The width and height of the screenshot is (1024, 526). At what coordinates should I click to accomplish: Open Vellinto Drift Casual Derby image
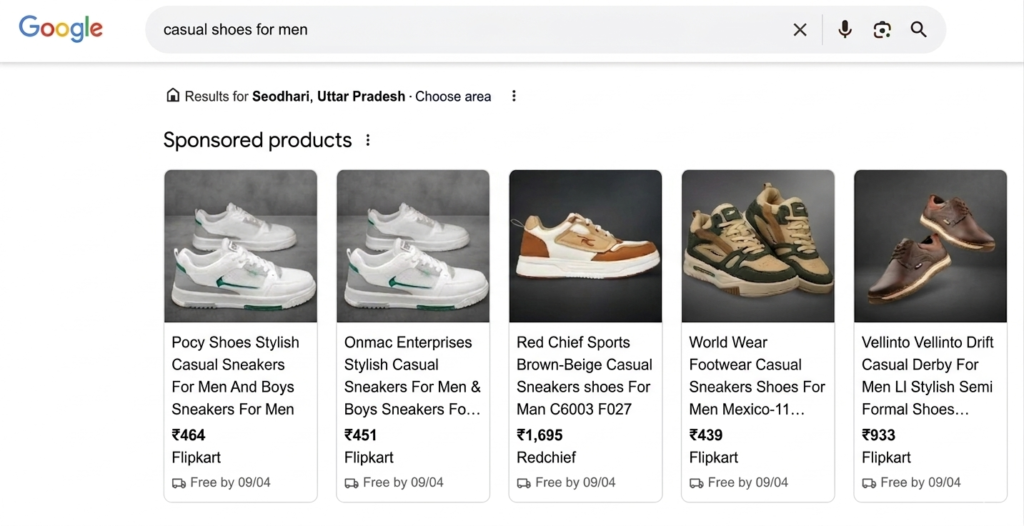(x=930, y=246)
